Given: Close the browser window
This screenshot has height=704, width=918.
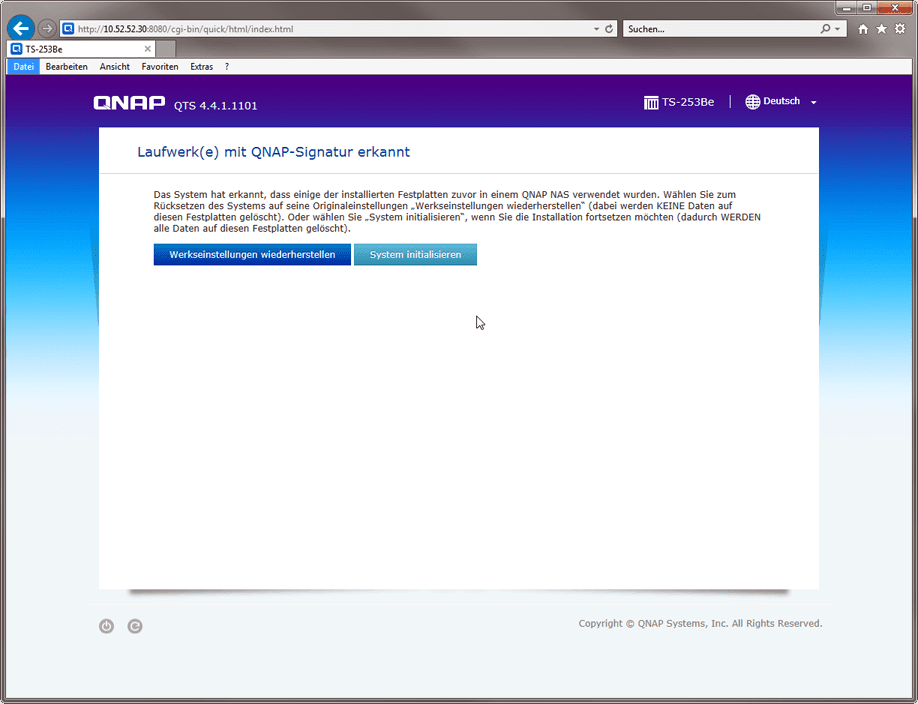Looking at the screenshot, I should [x=895, y=8].
